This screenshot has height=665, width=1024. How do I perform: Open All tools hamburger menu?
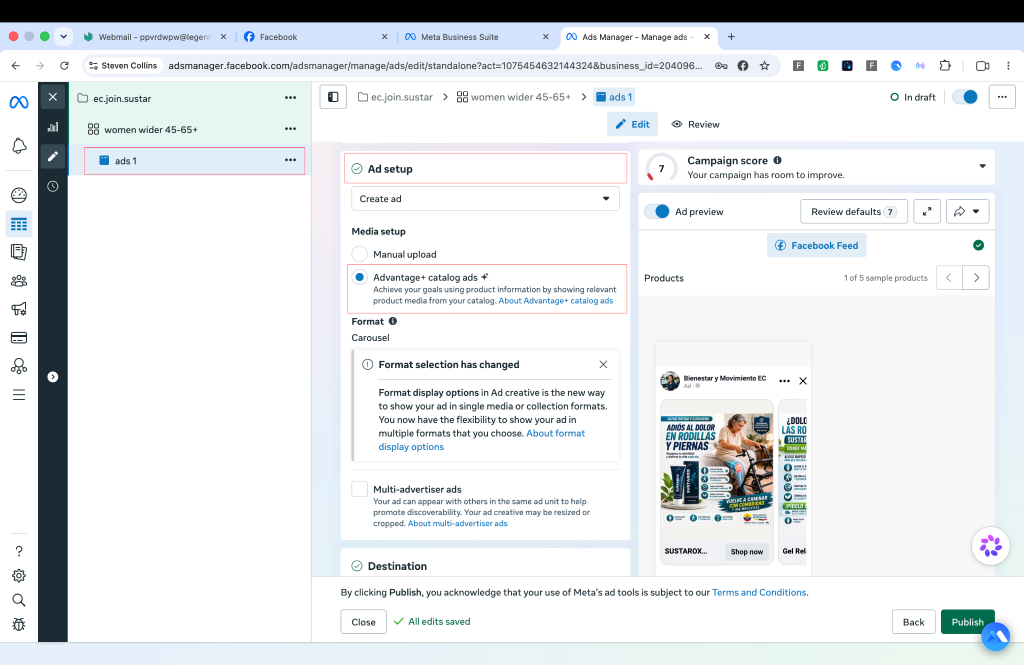19,395
